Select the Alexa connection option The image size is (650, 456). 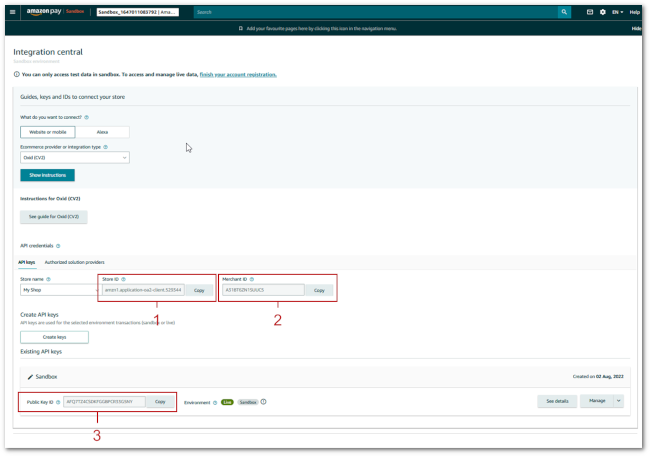[x=102, y=132]
